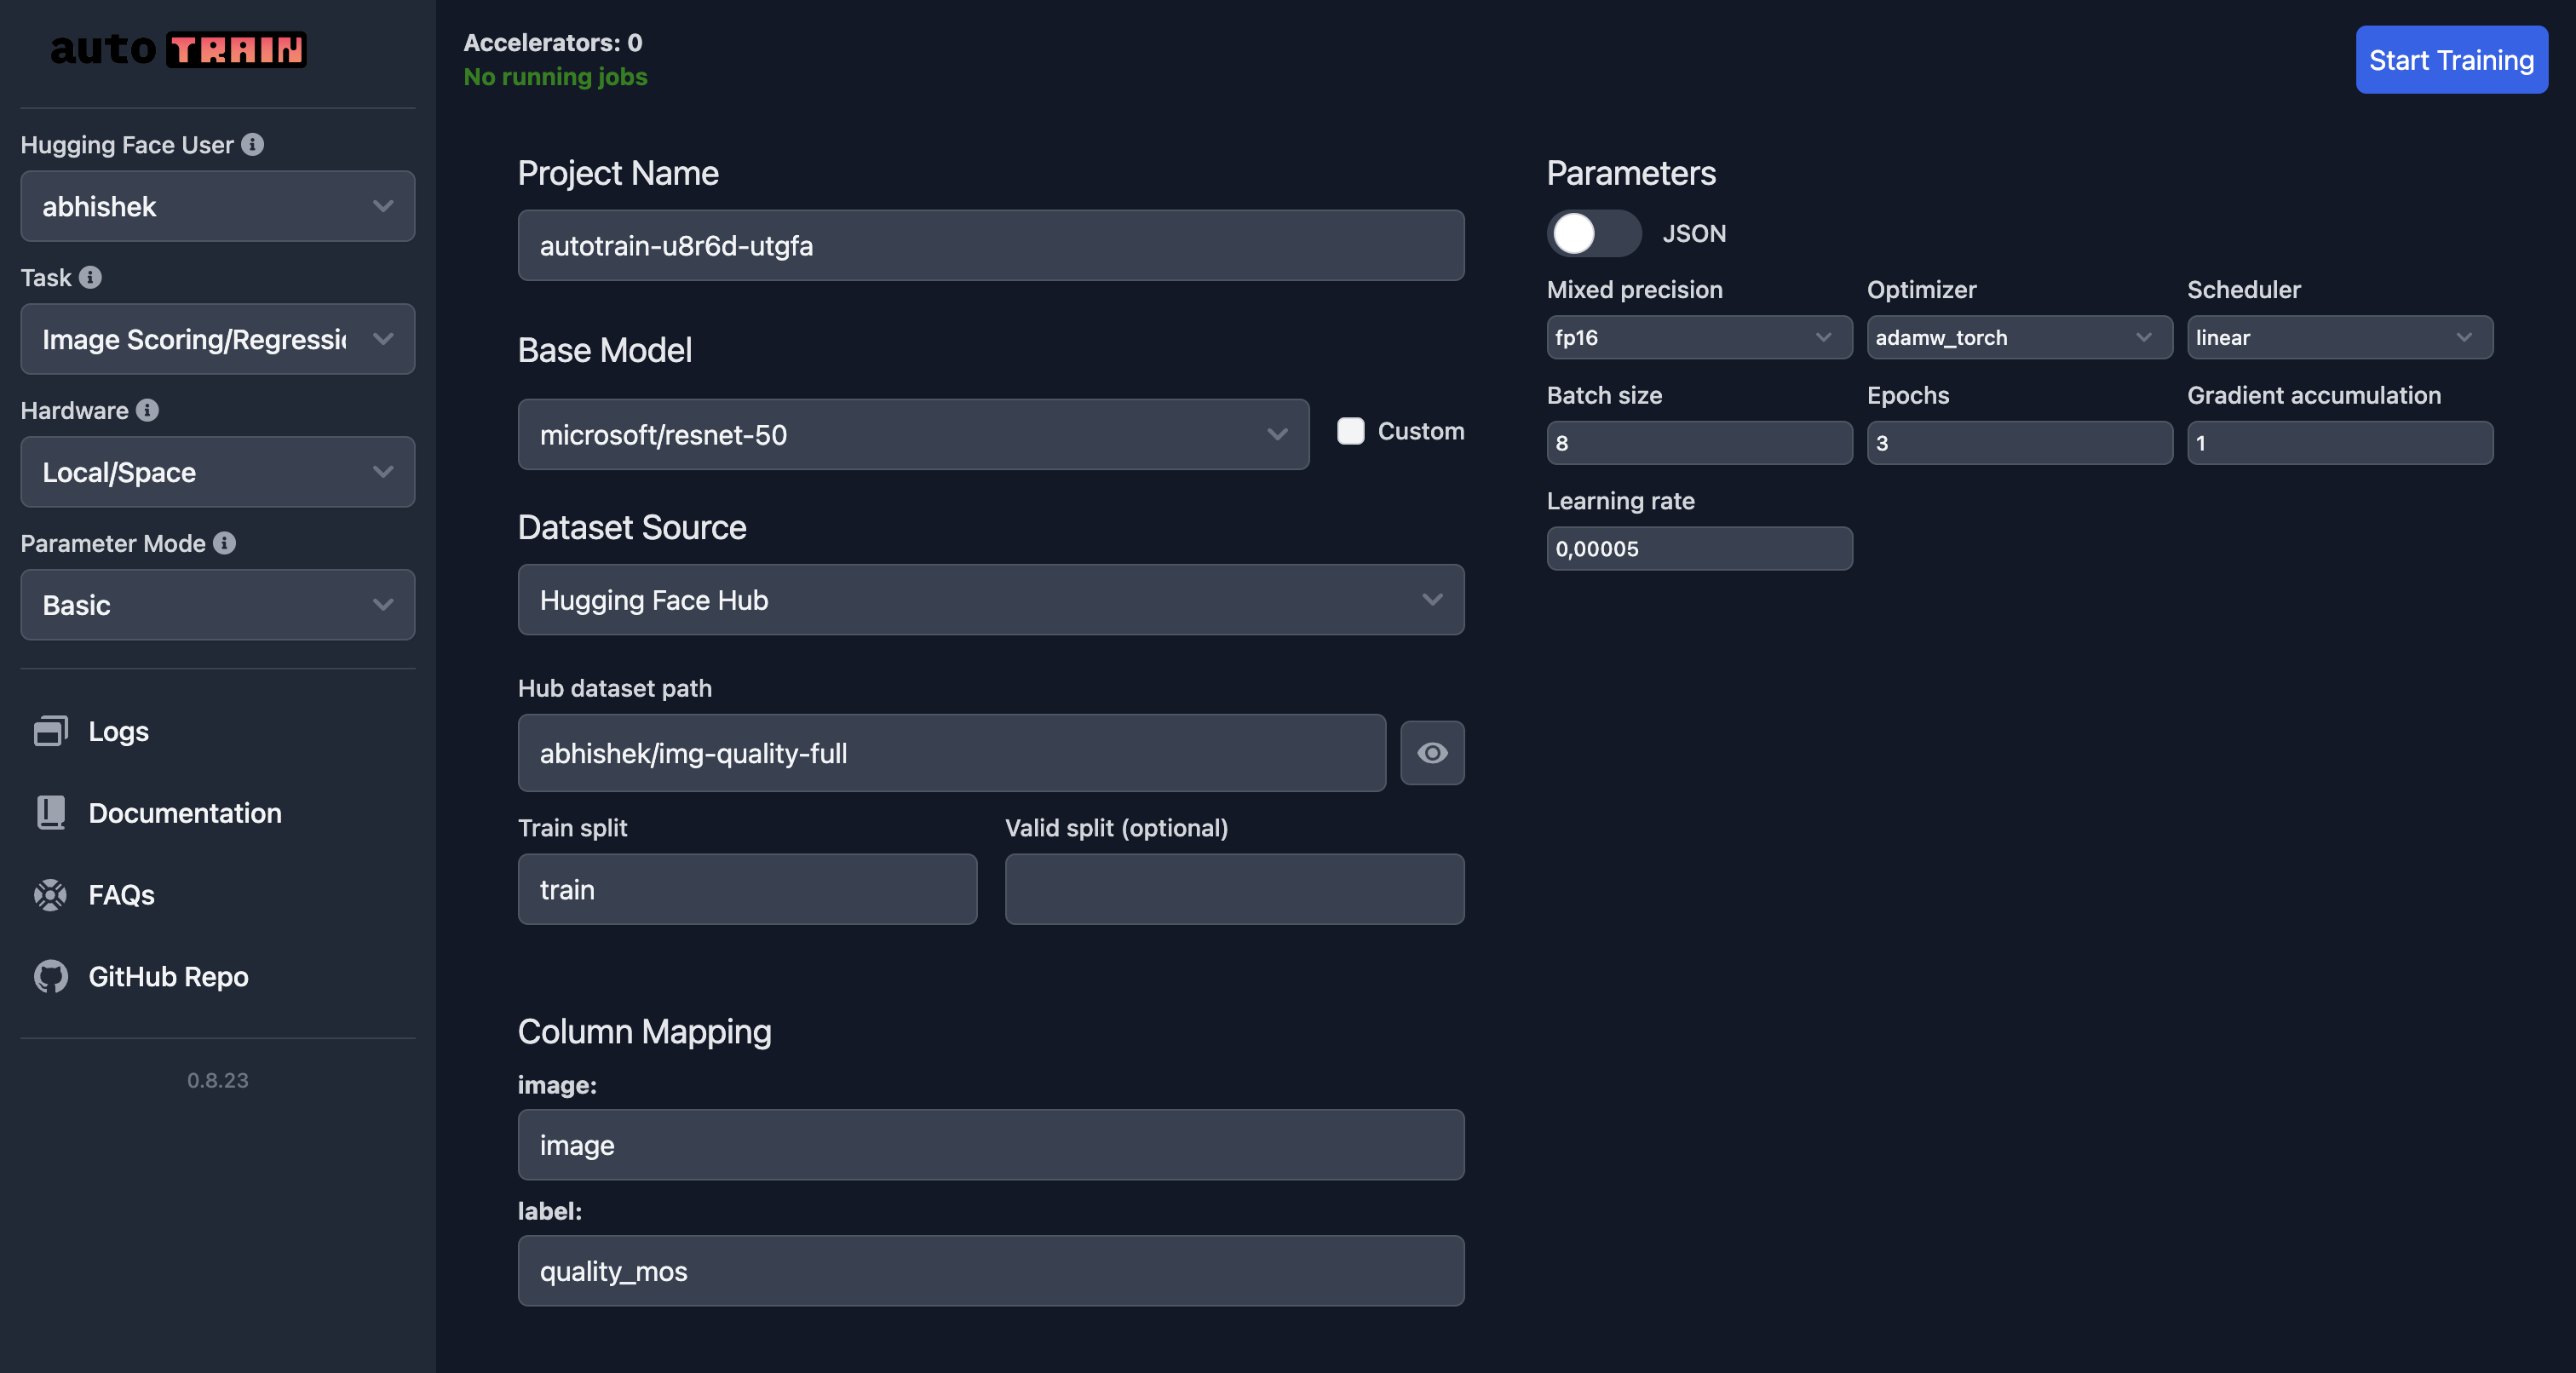Expand the Dataset Source dropdown

click(990, 600)
